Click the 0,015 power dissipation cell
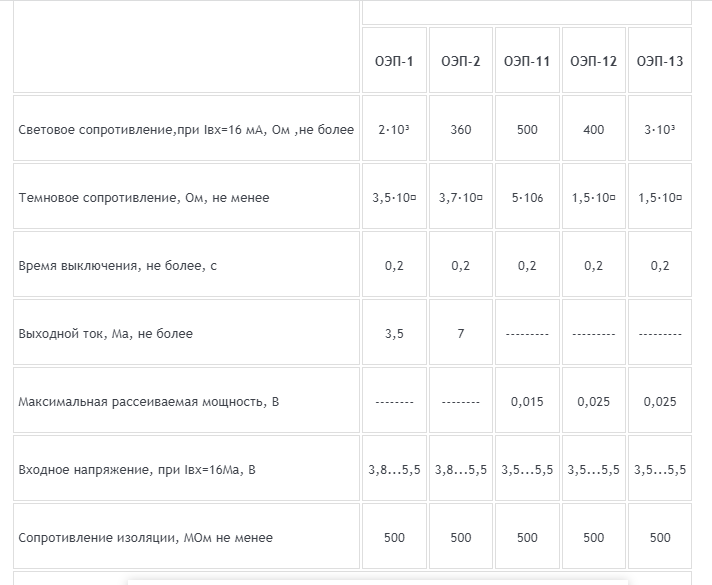The height and width of the screenshot is (585, 712). 527,402
